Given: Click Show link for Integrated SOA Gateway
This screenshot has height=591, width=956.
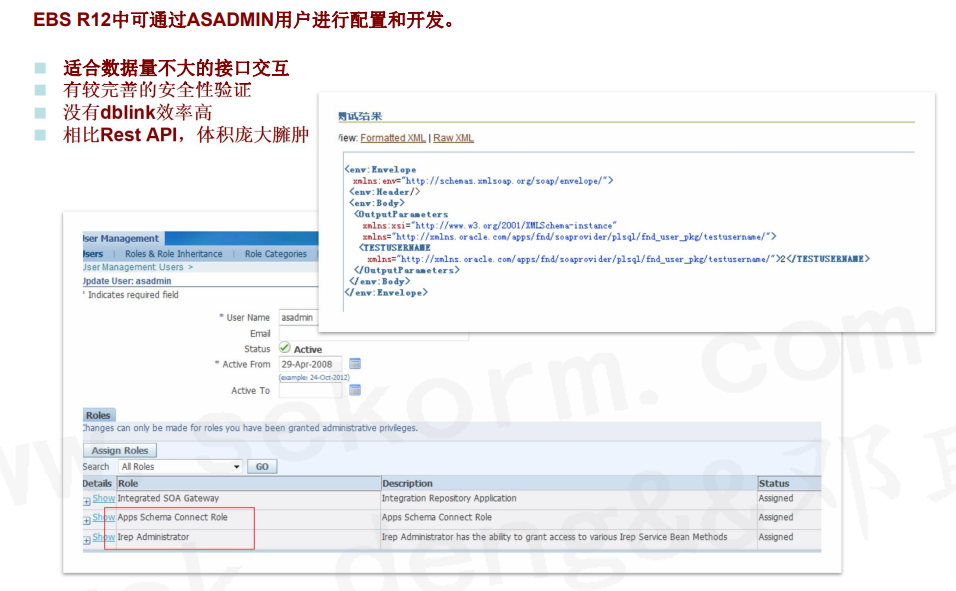Looking at the screenshot, I should tap(104, 498).
